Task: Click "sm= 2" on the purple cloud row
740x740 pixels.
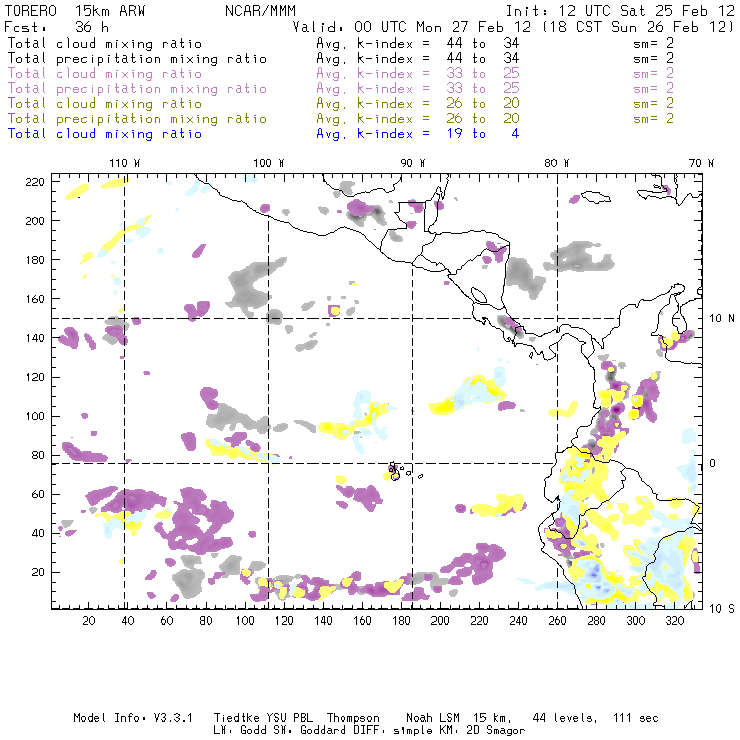Action: (x=653, y=73)
